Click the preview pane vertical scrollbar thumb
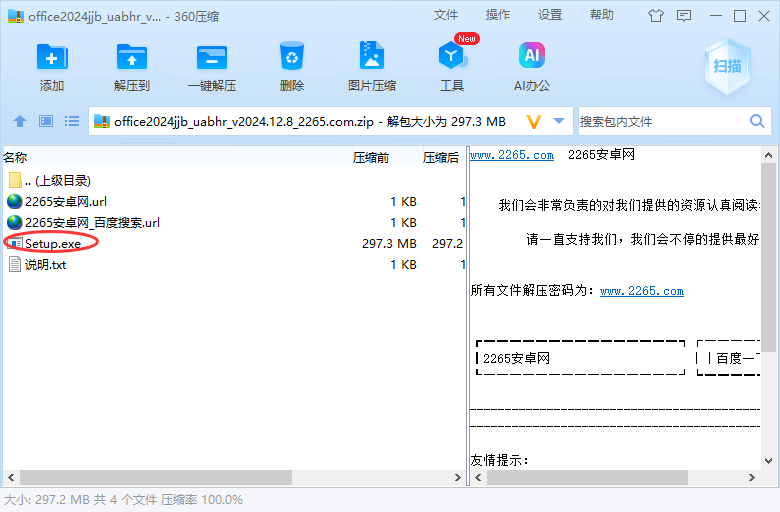Viewport: 780px width, 512px height. coord(769,257)
